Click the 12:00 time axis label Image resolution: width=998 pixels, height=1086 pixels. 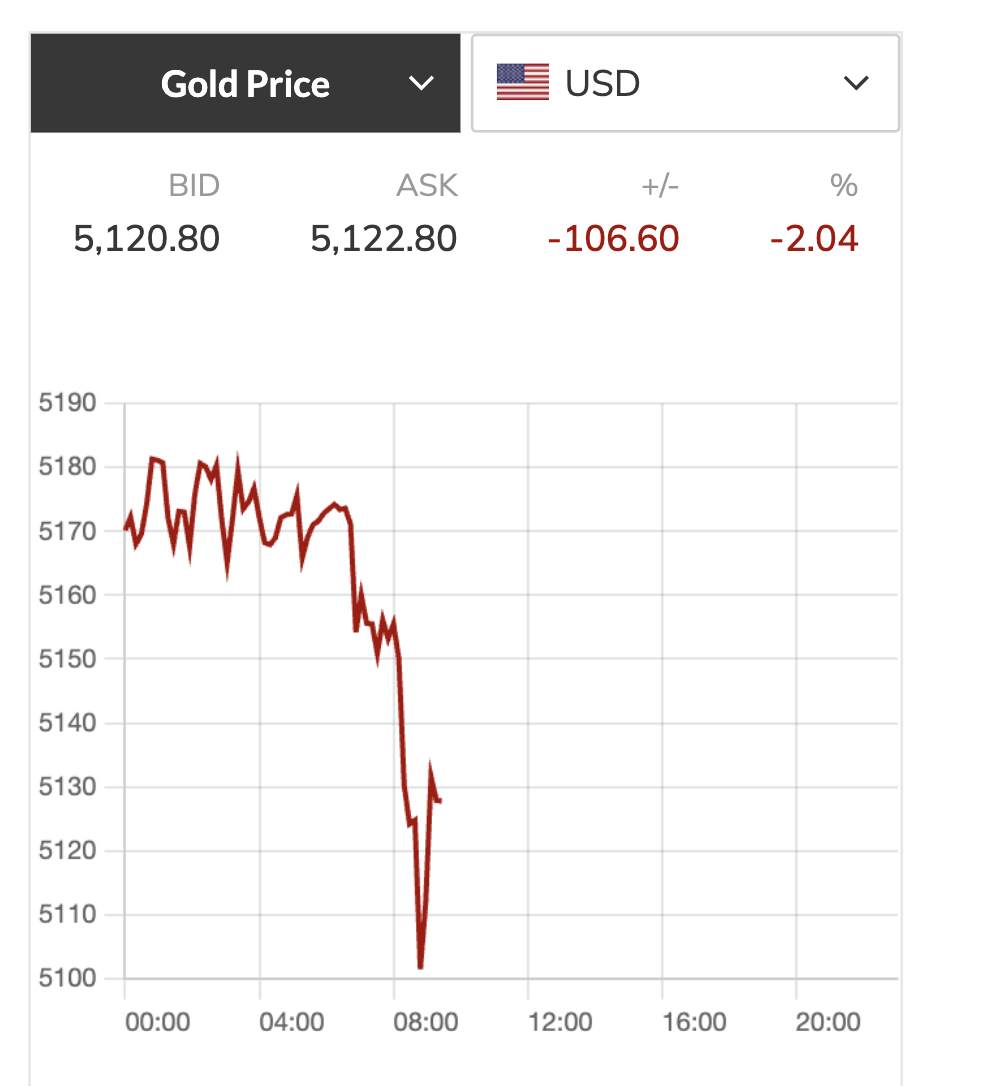point(560,1022)
